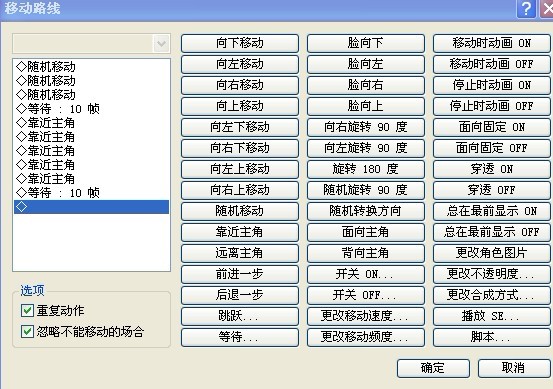
Task: Choose the 向左上移动 button
Action: 240,169
